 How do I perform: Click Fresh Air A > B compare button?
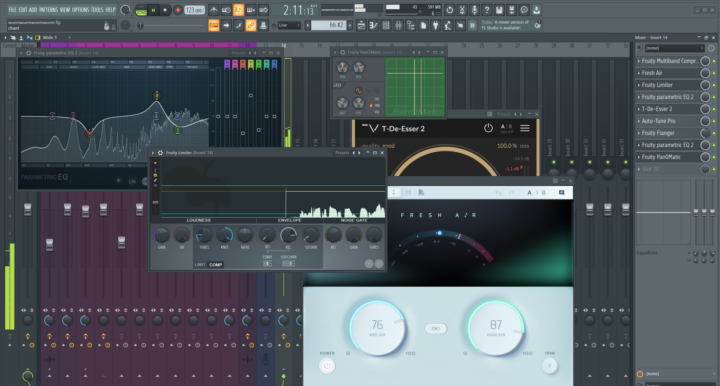tap(536, 193)
